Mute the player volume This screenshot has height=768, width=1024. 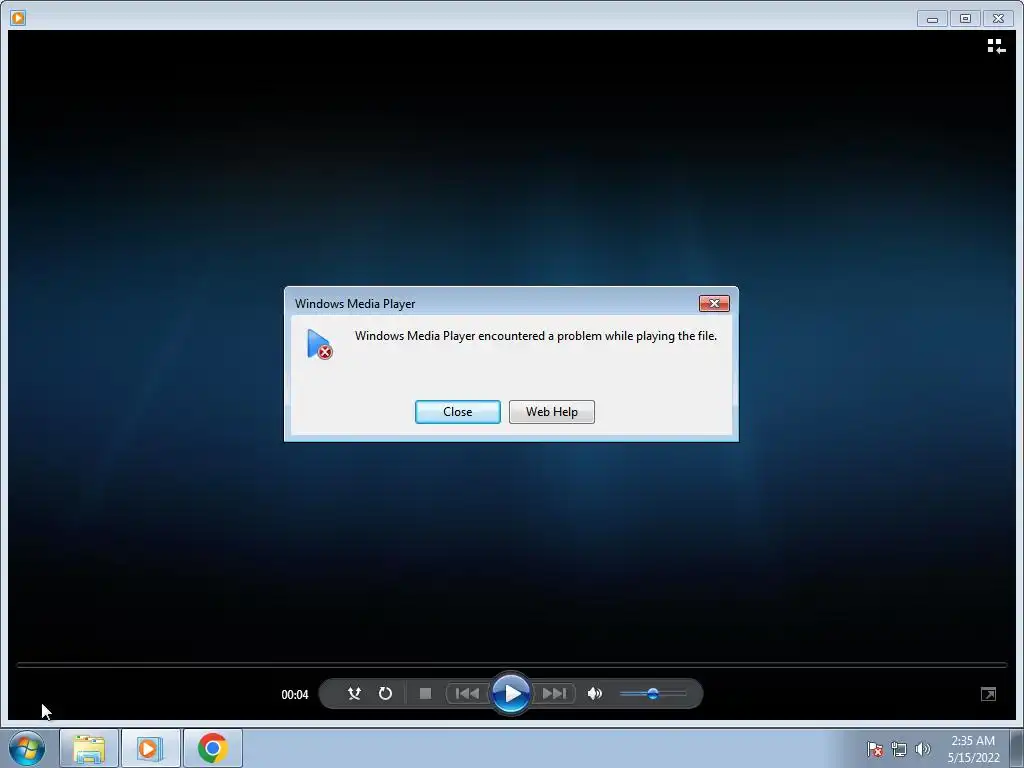coord(595,694)
